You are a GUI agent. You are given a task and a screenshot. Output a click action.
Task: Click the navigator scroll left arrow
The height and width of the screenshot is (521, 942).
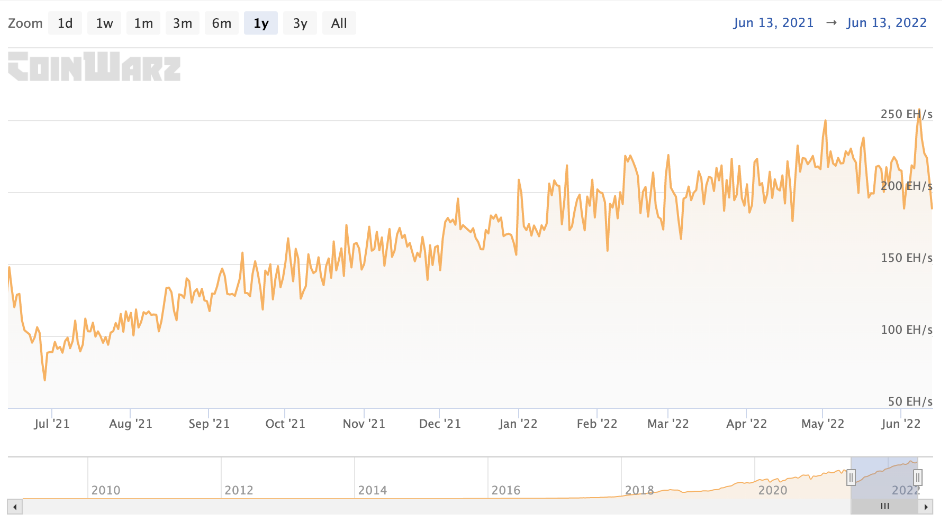coord(15,507)
